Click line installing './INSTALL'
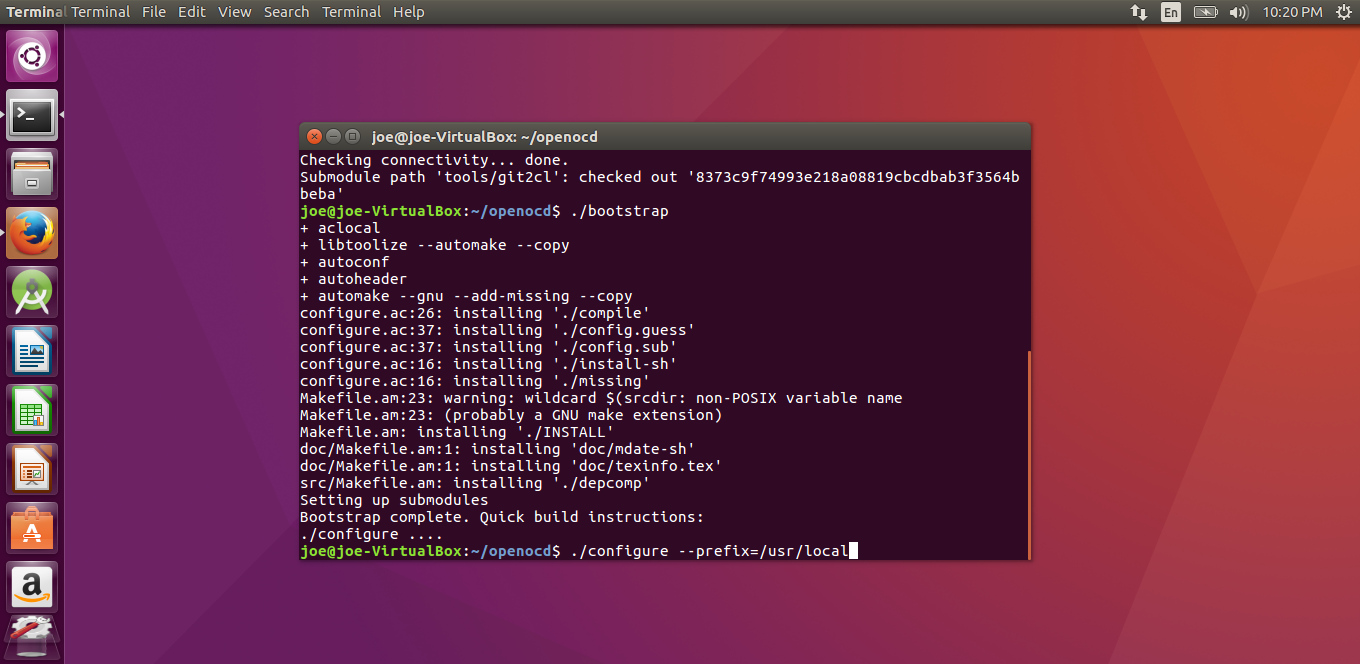 point(457,432)
